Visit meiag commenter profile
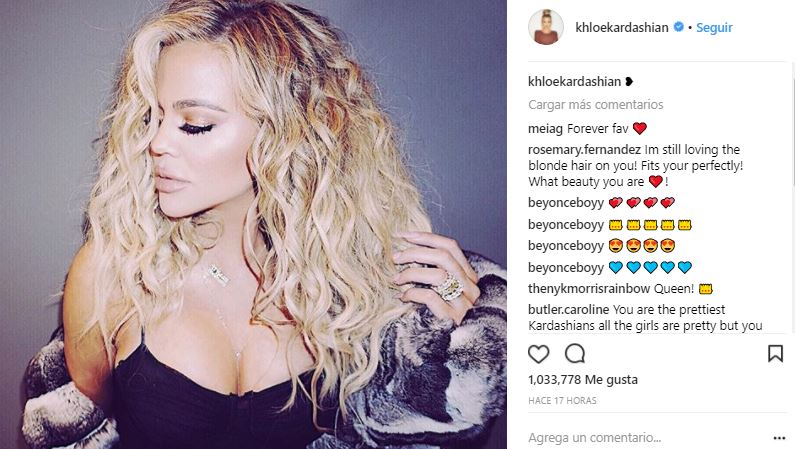The image size is (795, 449). [546, 129]
